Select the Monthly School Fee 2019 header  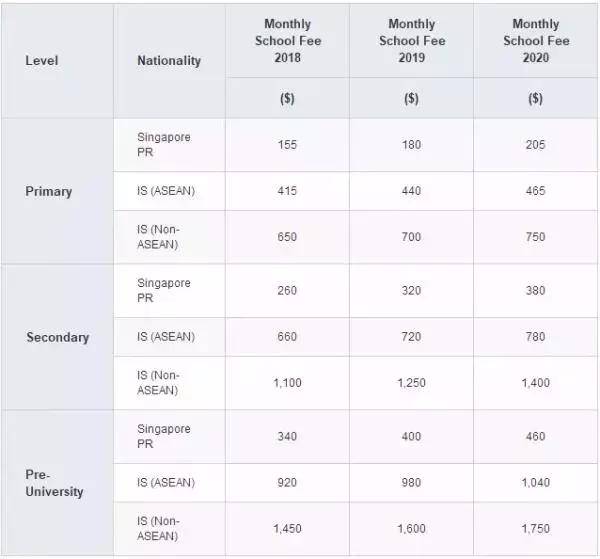[411, 40]
